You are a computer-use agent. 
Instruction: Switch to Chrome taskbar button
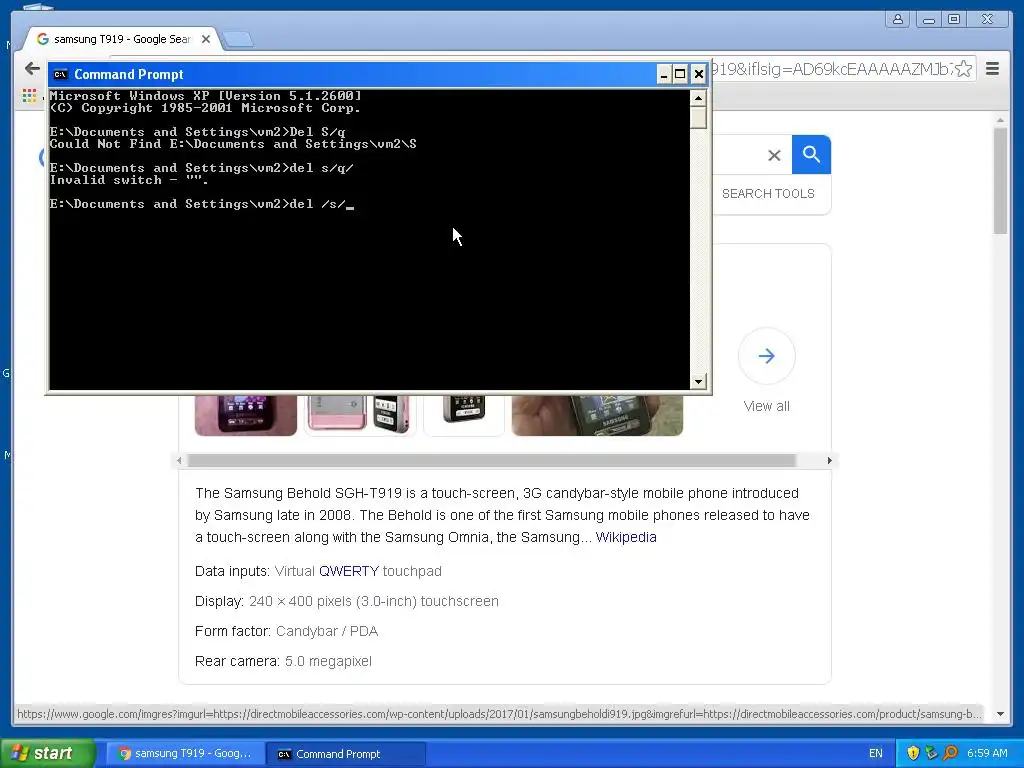pos(185,754)
